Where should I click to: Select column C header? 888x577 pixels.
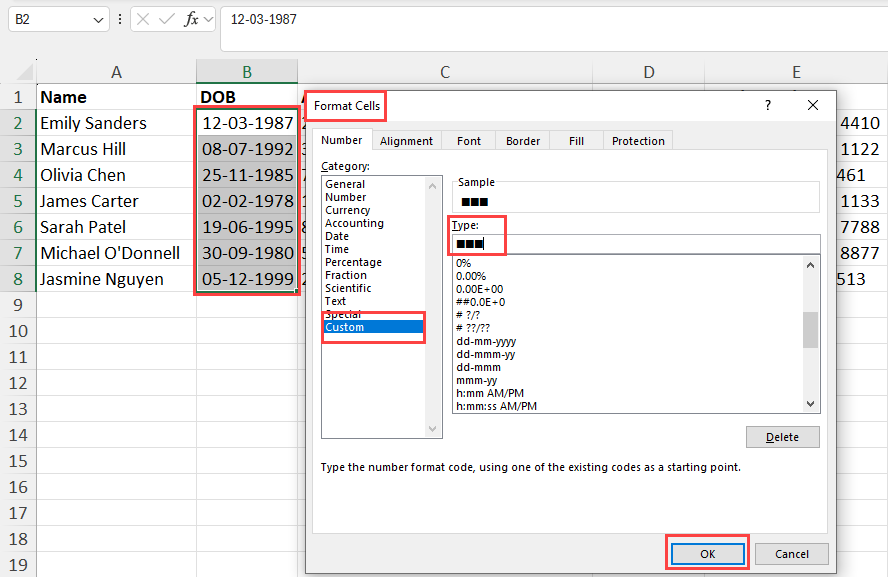click(x=445, y=72)
